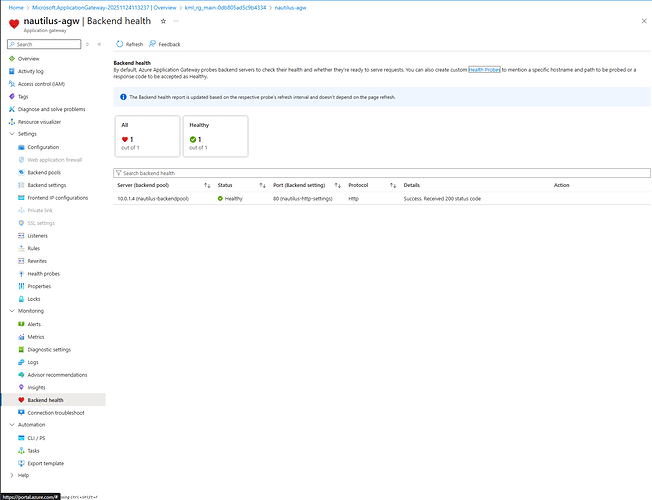Click the Backend pools icon
This screenshot has height=500, width=652.
[x=21, y=173]
